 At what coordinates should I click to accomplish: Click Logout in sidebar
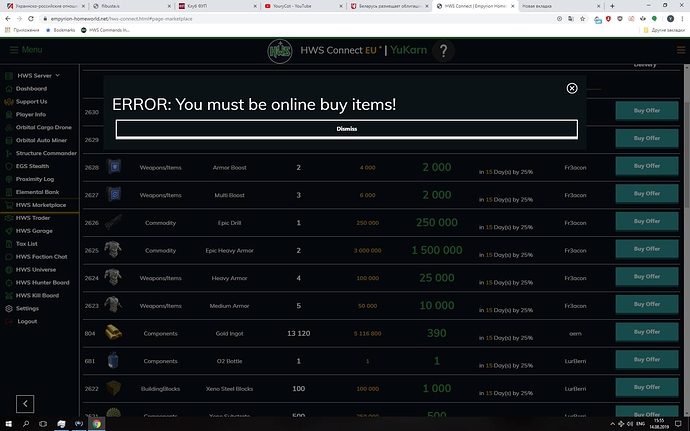pos(27,321)
